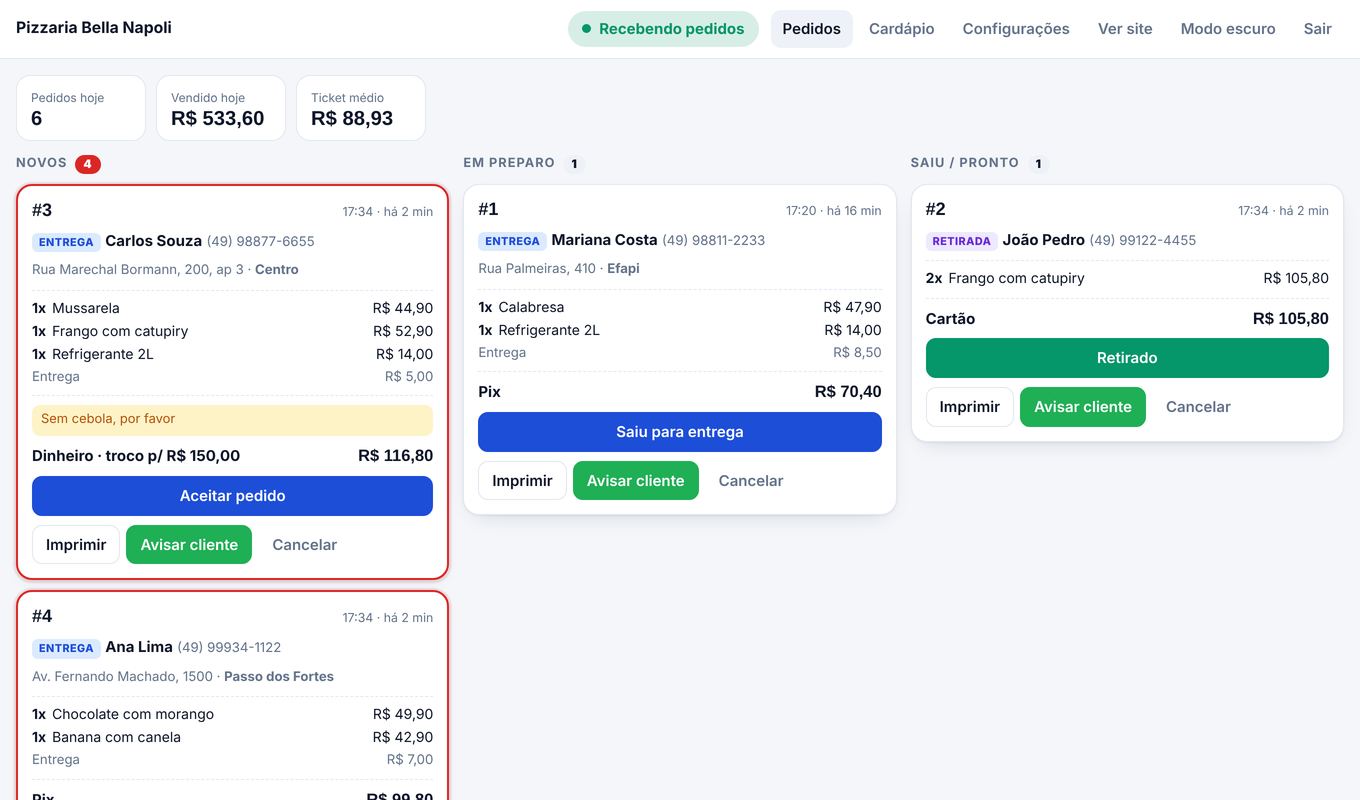Image resolution: width=1360 pixels, height=800 pixels.
Task: Click the Pedidos hoje stat card
Action: coord(81,108)
